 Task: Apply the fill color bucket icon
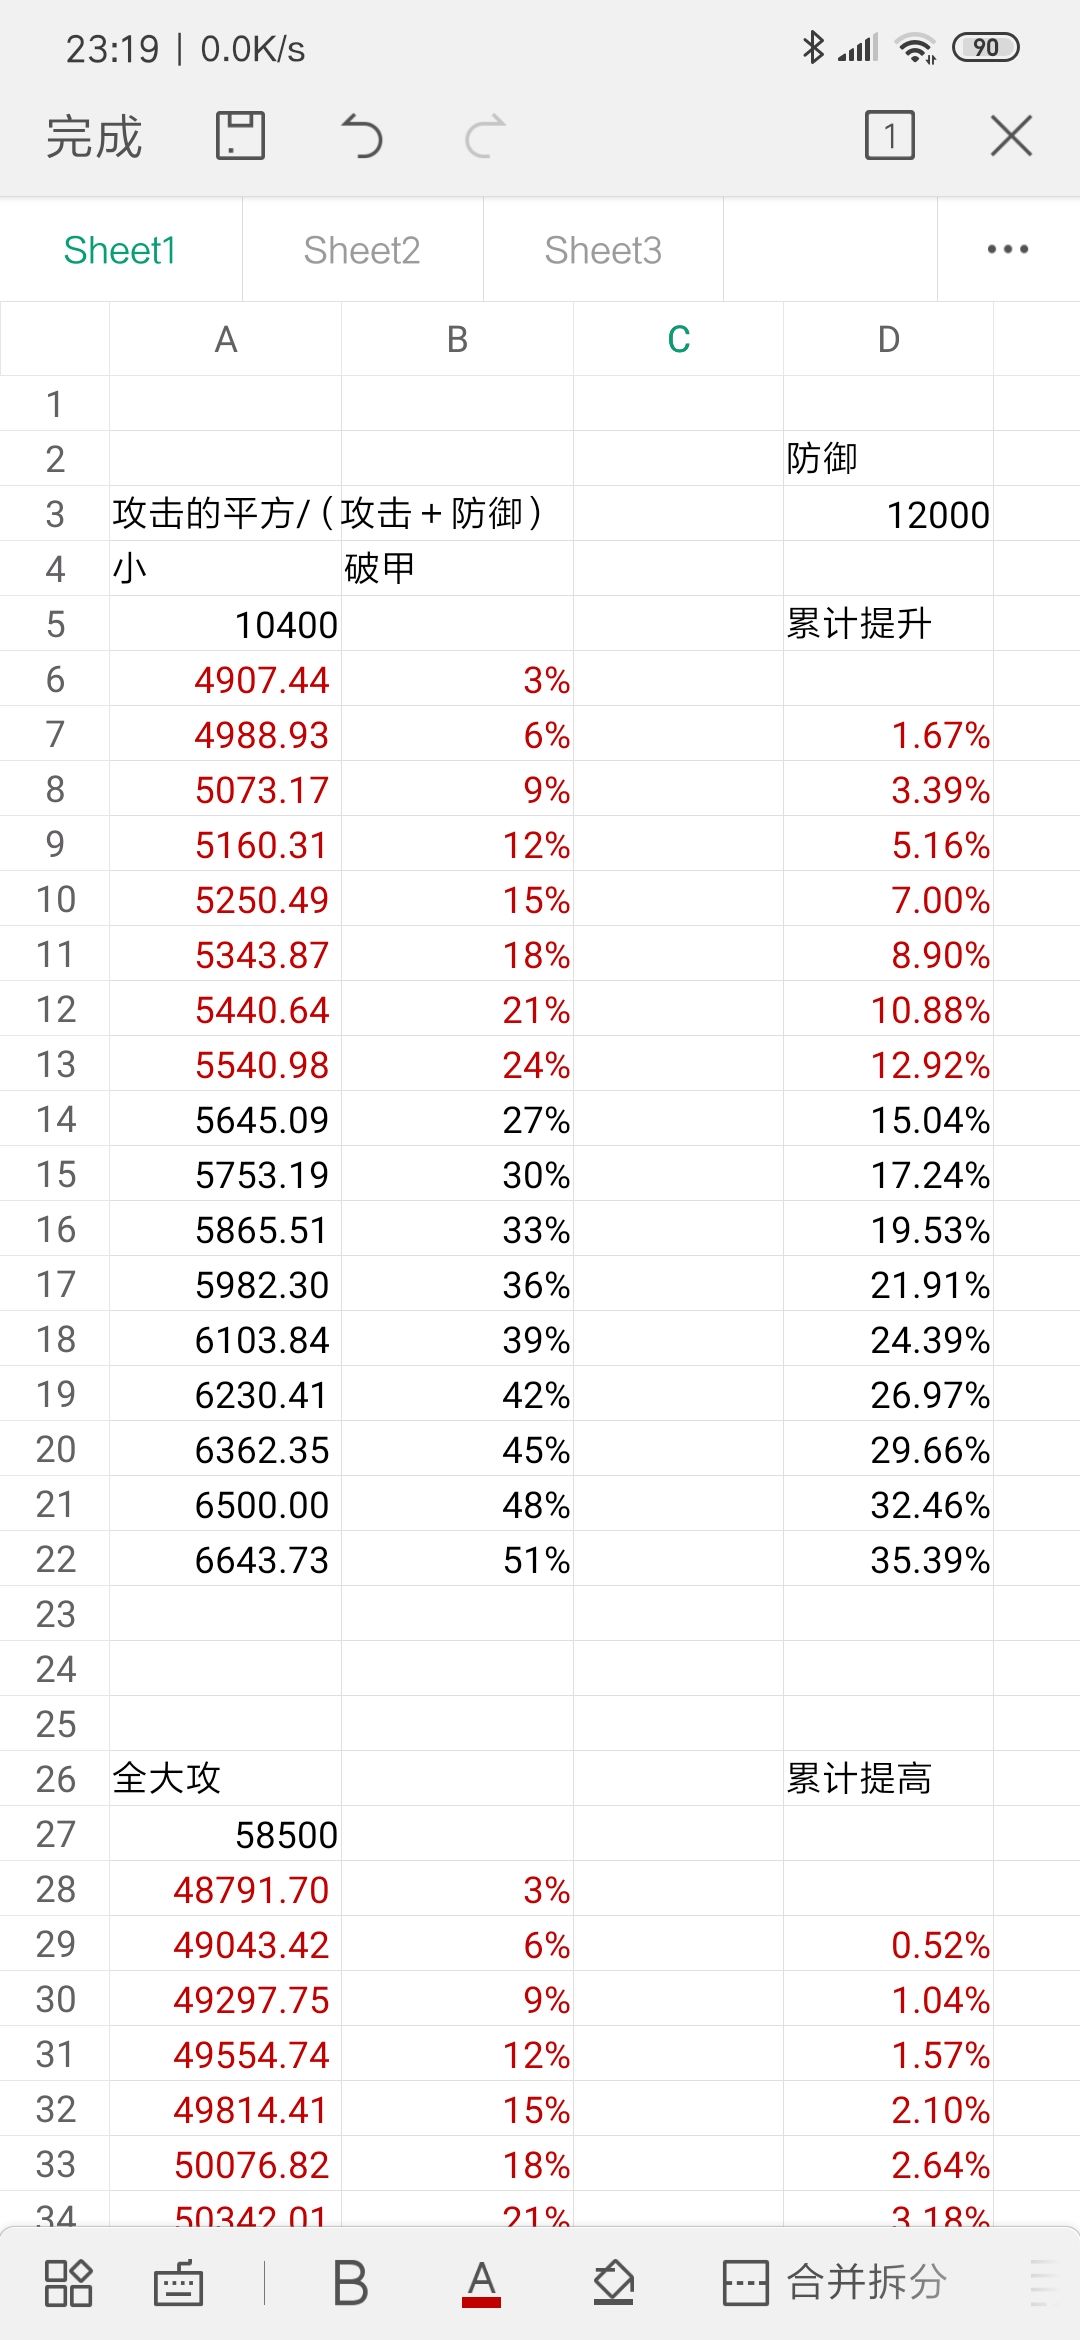coord(613,2283)
